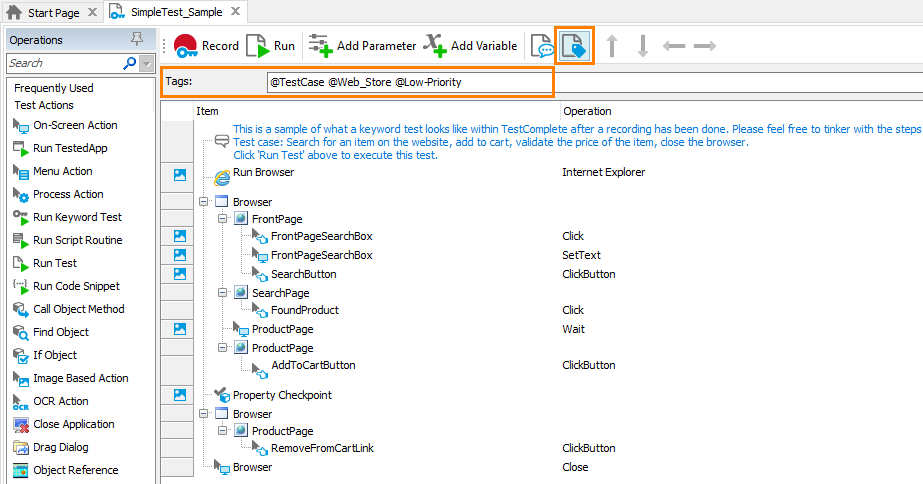The width and height of the screenshot is (923, 484).
Task: Click the move down arrow
Action: click(643, 47)
